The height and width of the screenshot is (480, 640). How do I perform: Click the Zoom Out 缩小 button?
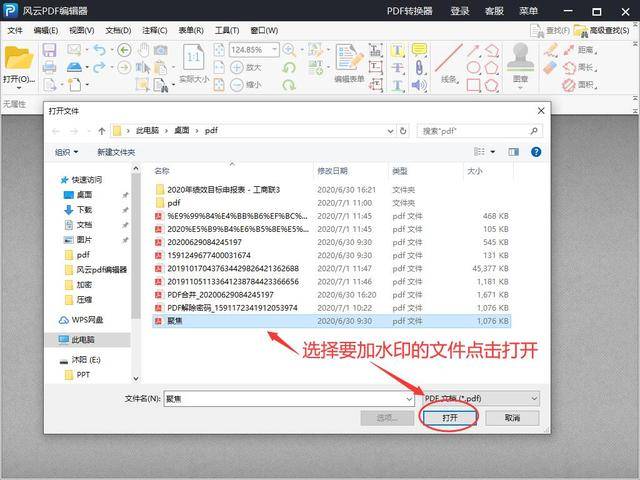click(245, 85)
